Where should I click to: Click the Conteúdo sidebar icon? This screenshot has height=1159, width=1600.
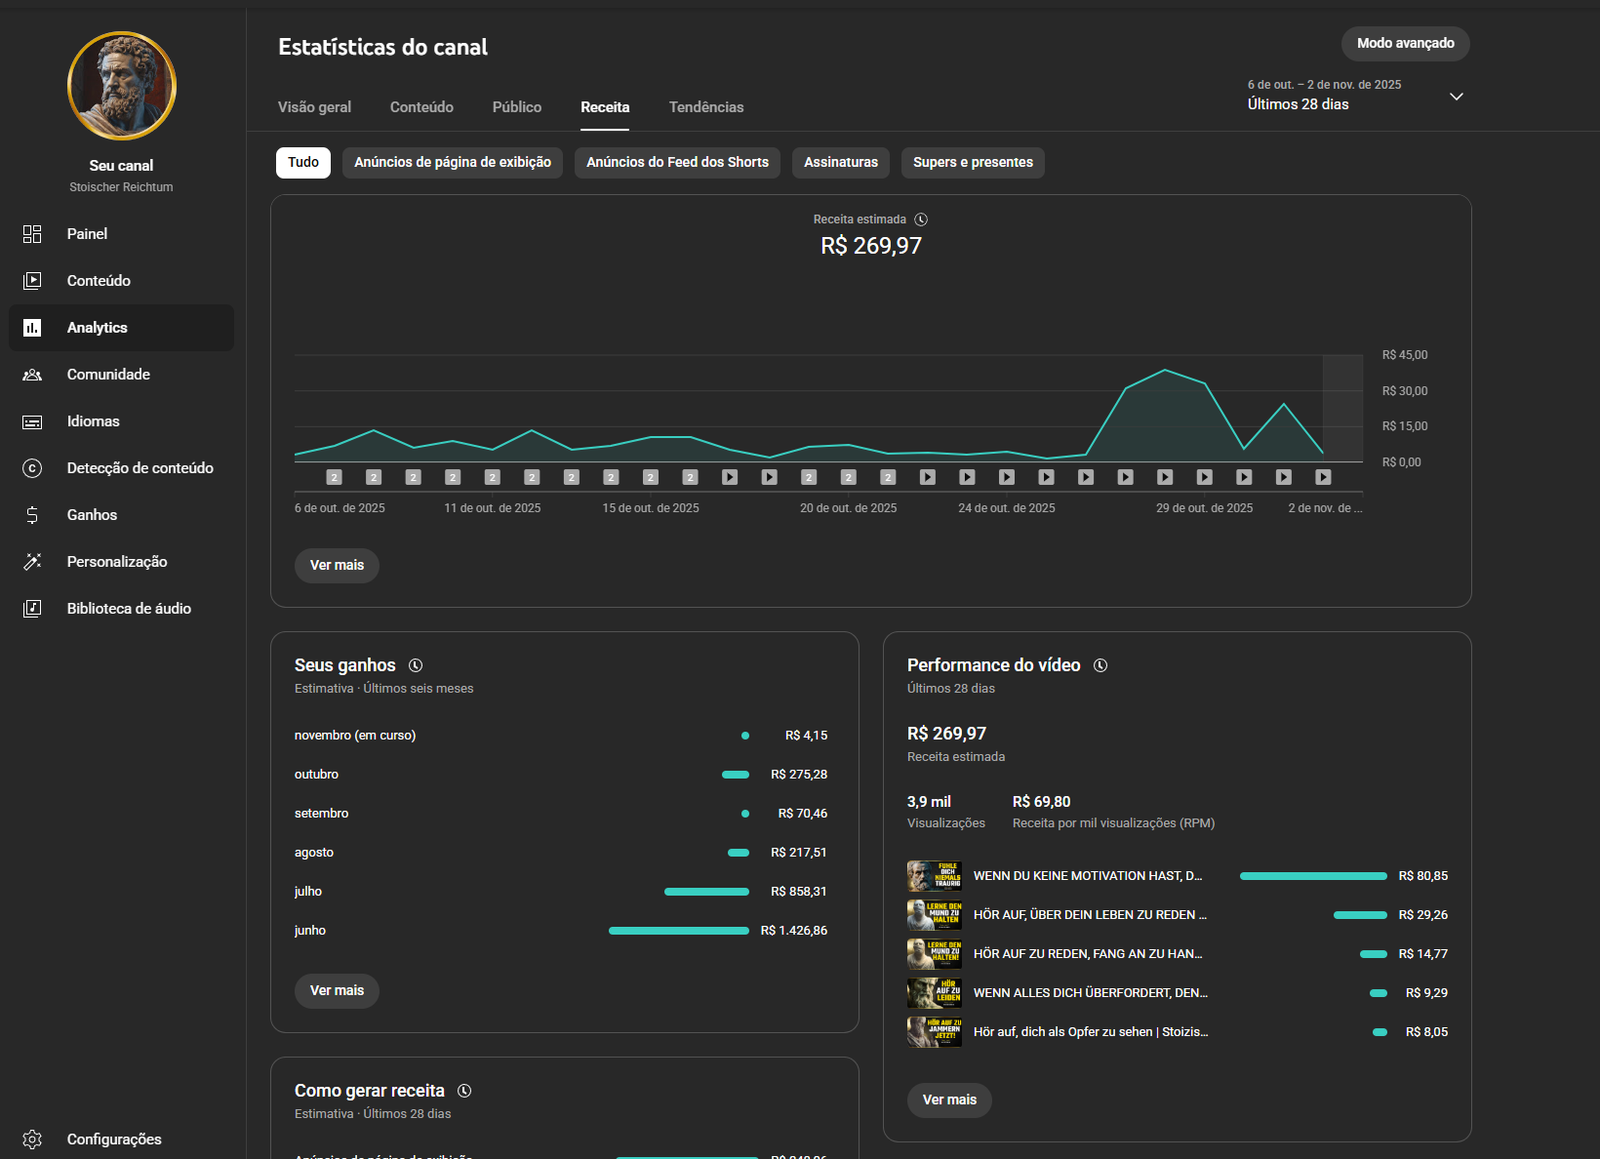pos(32,281)
